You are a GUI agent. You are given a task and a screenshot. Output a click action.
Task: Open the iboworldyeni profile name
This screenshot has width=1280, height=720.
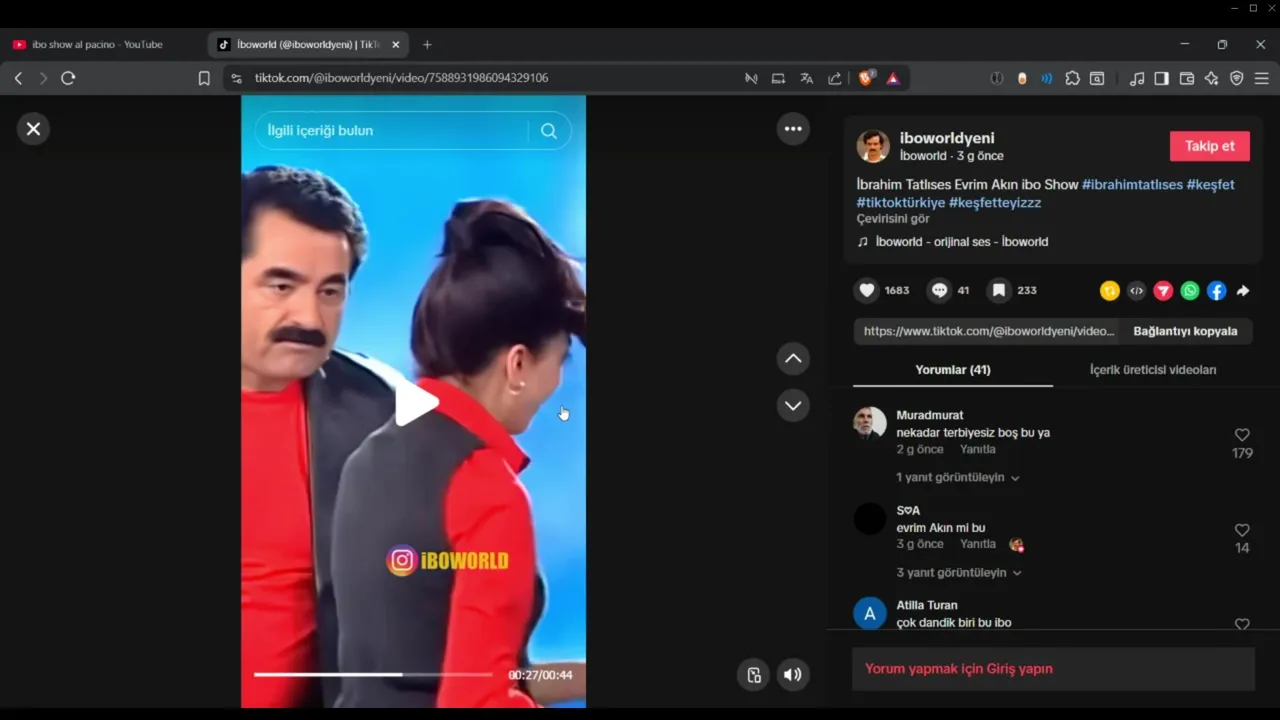947,138
